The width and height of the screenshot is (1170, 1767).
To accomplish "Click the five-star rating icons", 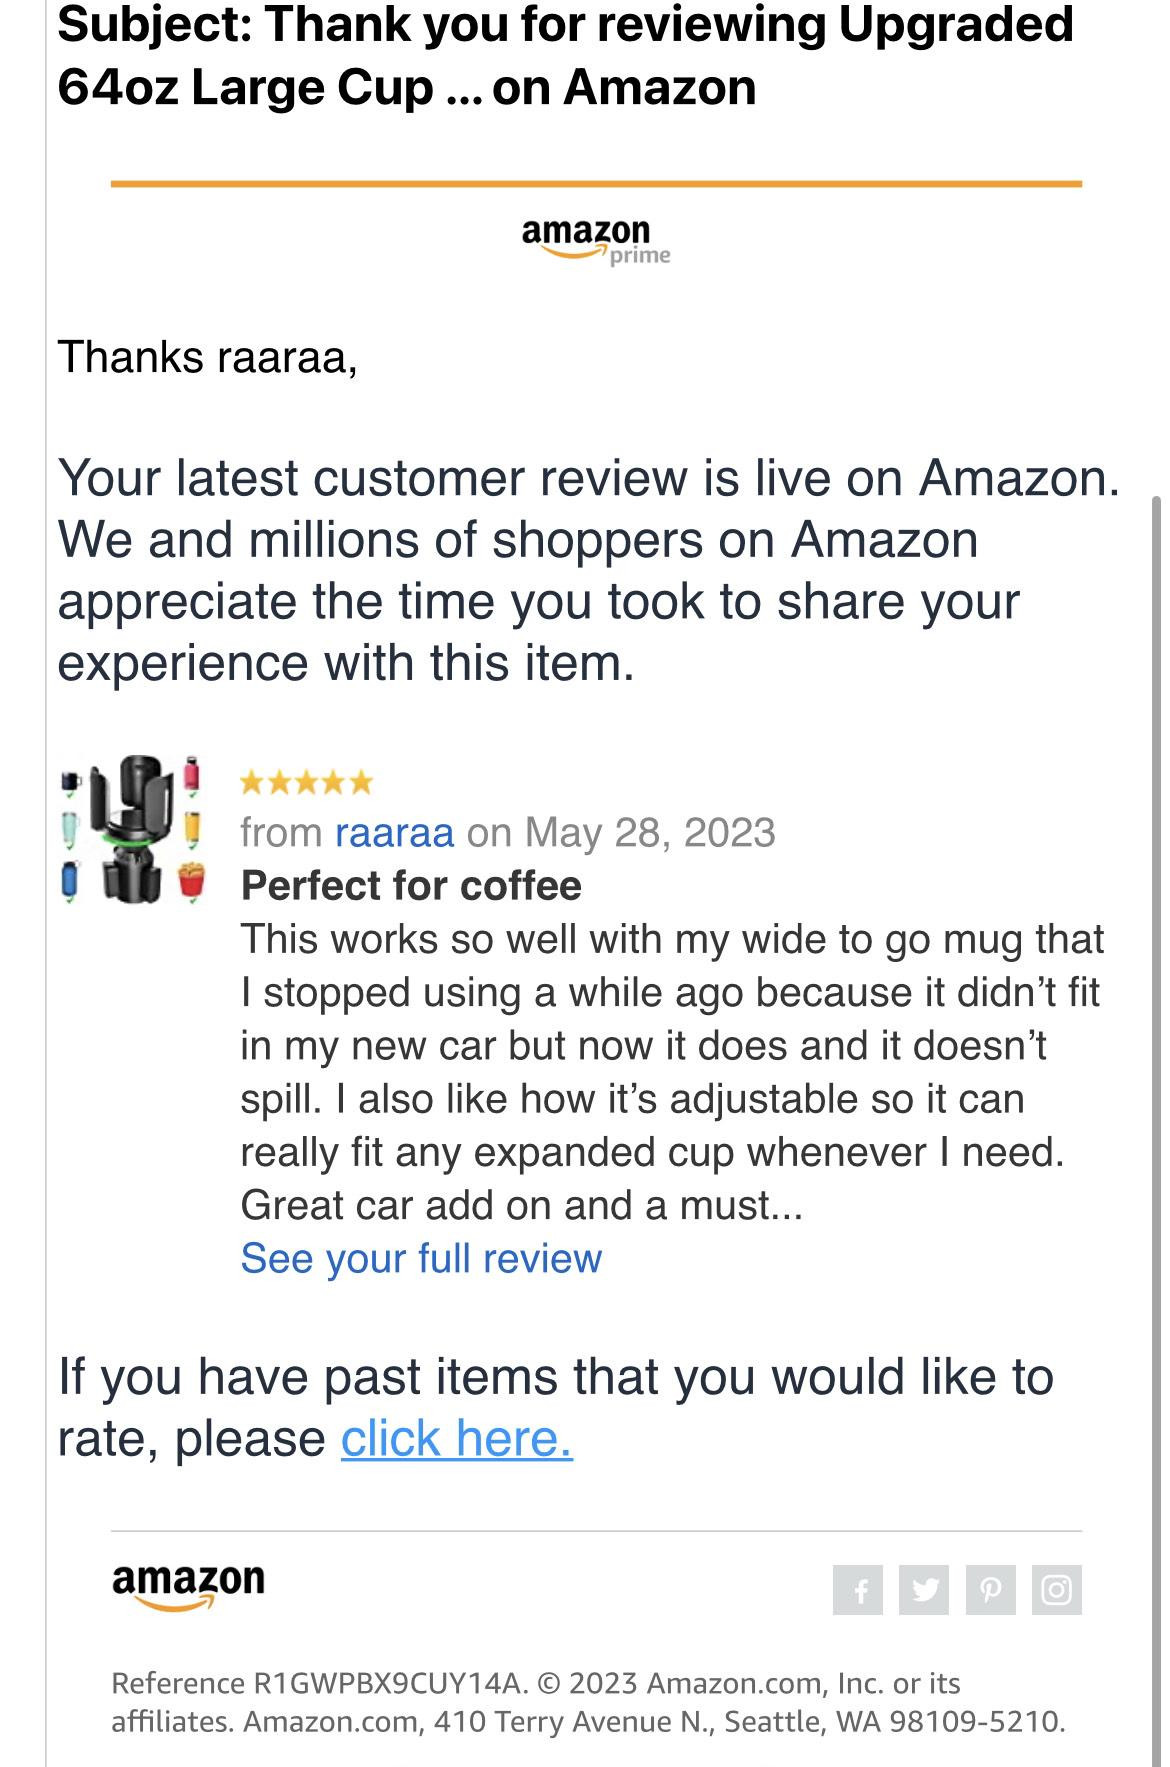I will coord(306,782).
